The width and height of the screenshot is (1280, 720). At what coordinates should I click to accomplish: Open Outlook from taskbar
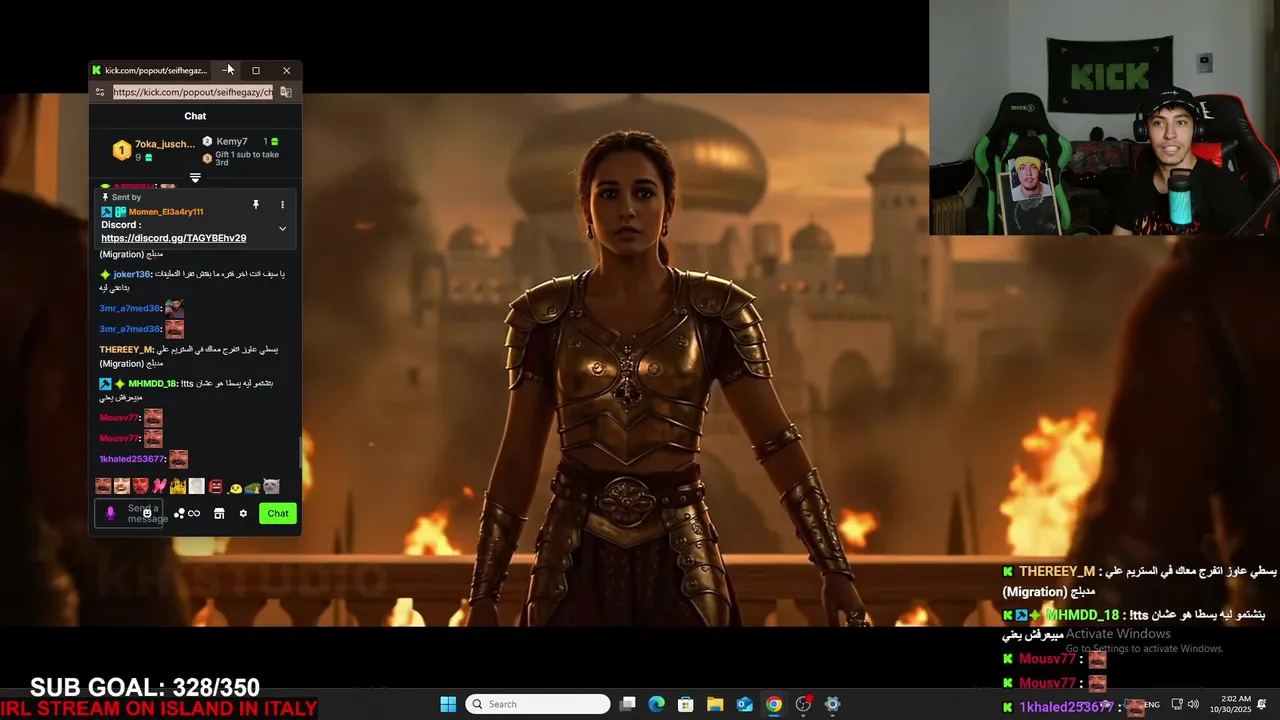click(x=744, y=704)
